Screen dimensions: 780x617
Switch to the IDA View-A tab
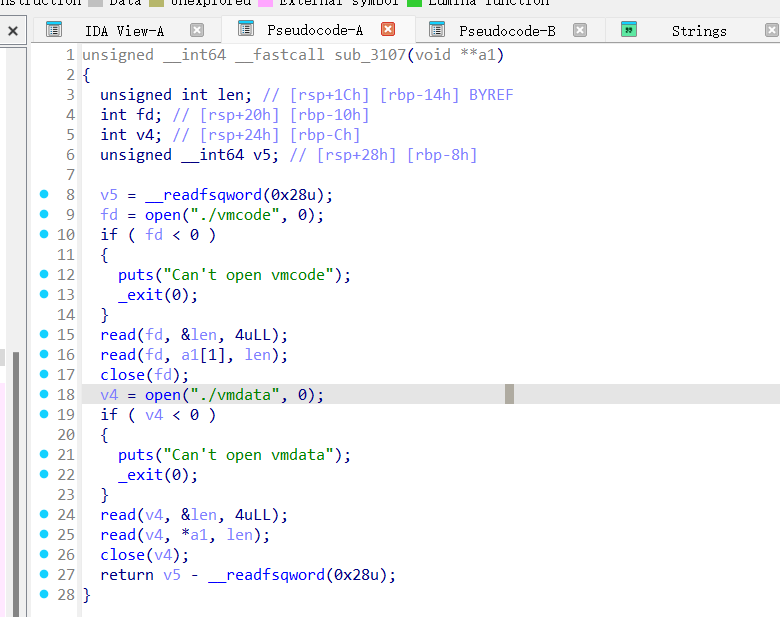point(124,31)
